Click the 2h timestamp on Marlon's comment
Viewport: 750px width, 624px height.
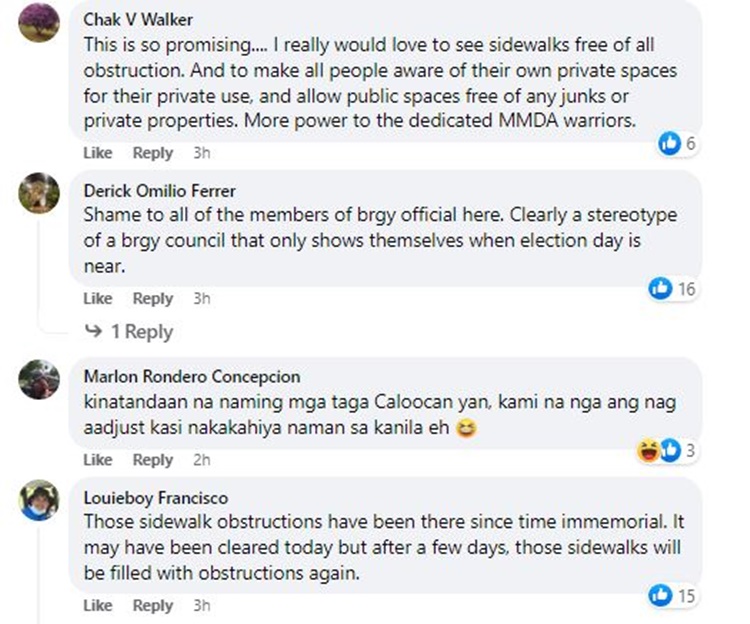[201, 460]
